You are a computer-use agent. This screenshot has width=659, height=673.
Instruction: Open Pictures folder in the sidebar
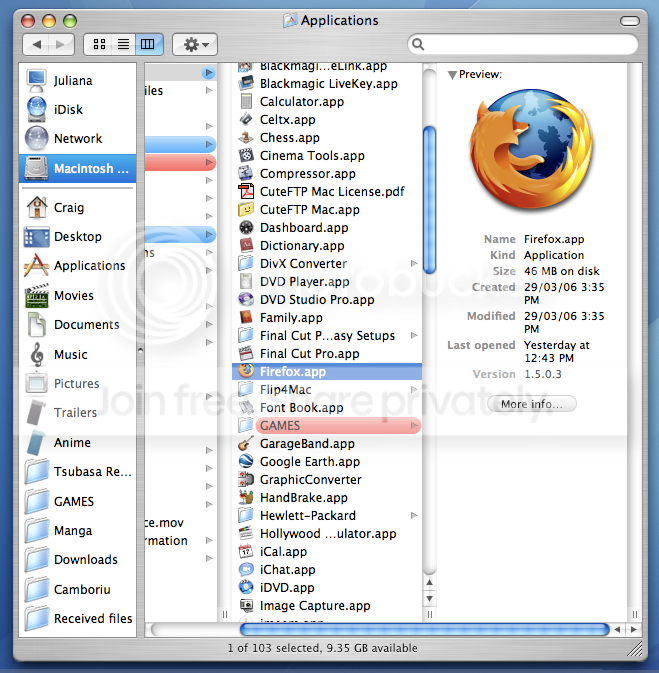[x=78, y=383]
